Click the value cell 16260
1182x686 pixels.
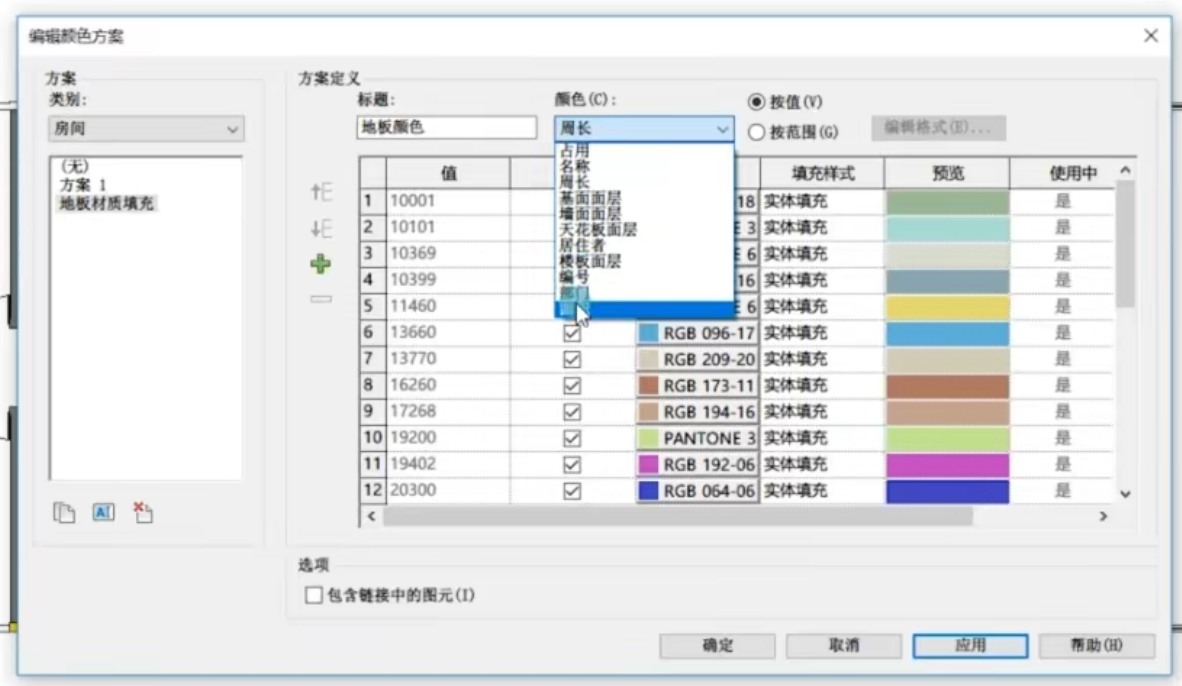click(x=449, y=386)
